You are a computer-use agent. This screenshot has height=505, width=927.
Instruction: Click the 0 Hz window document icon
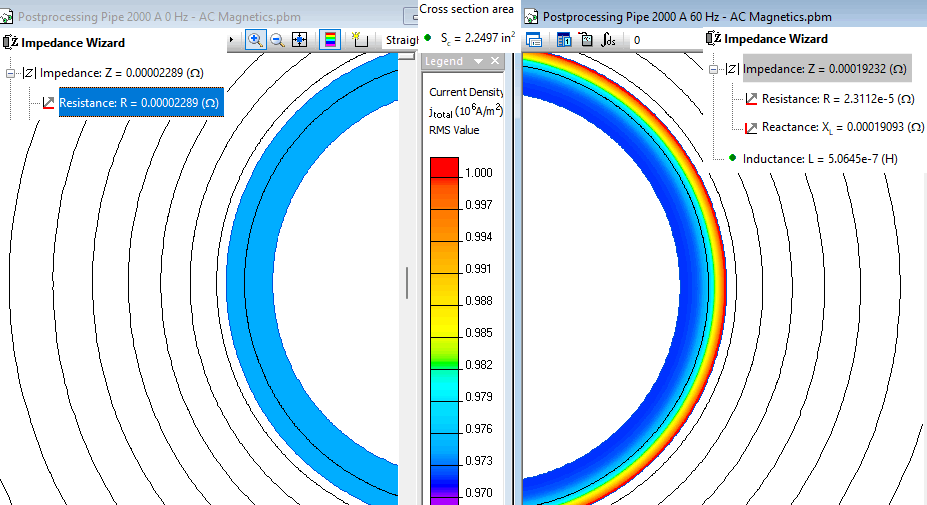coord(7,17)
